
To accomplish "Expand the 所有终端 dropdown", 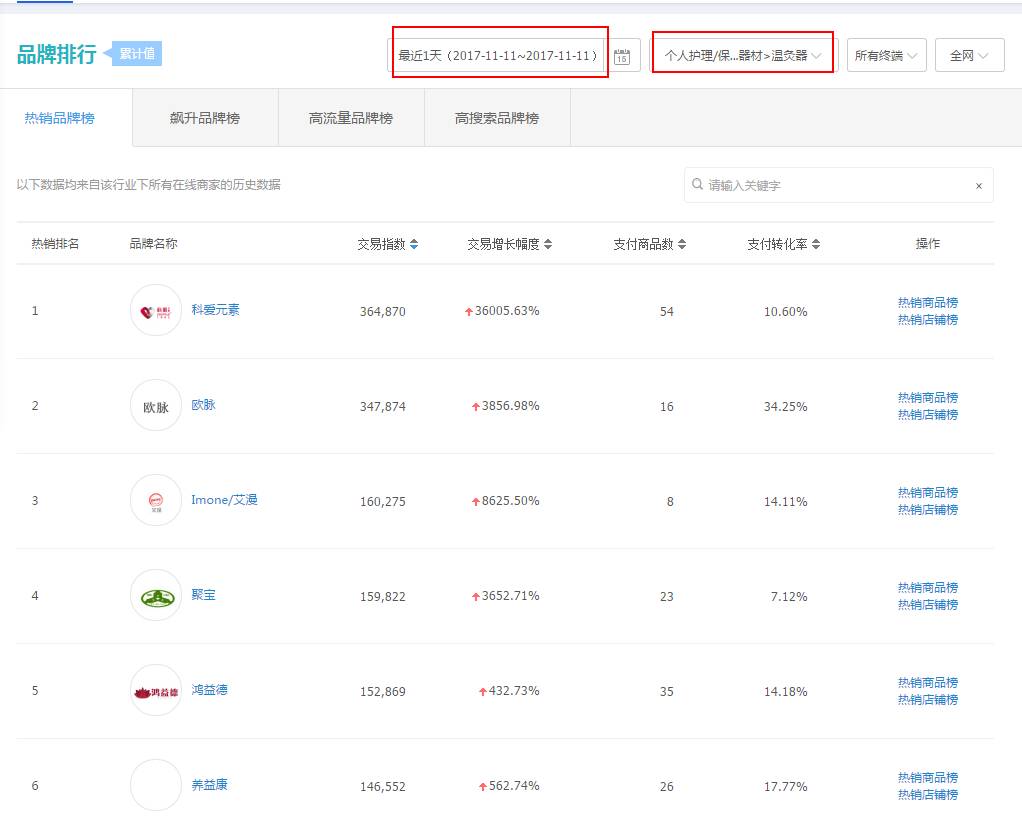I will (x=886, y=56).
